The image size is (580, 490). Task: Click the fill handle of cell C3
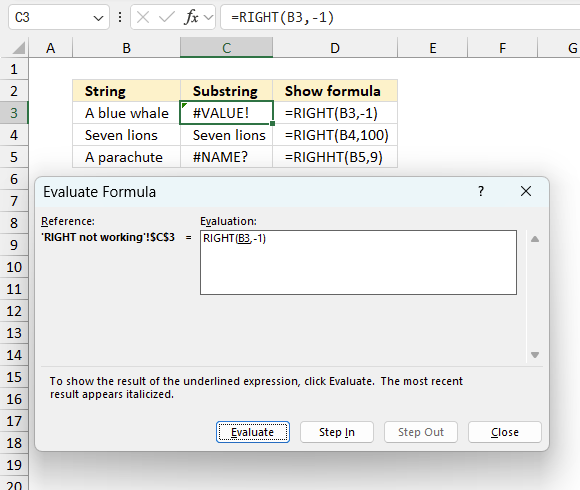click(x=273, y=124)
